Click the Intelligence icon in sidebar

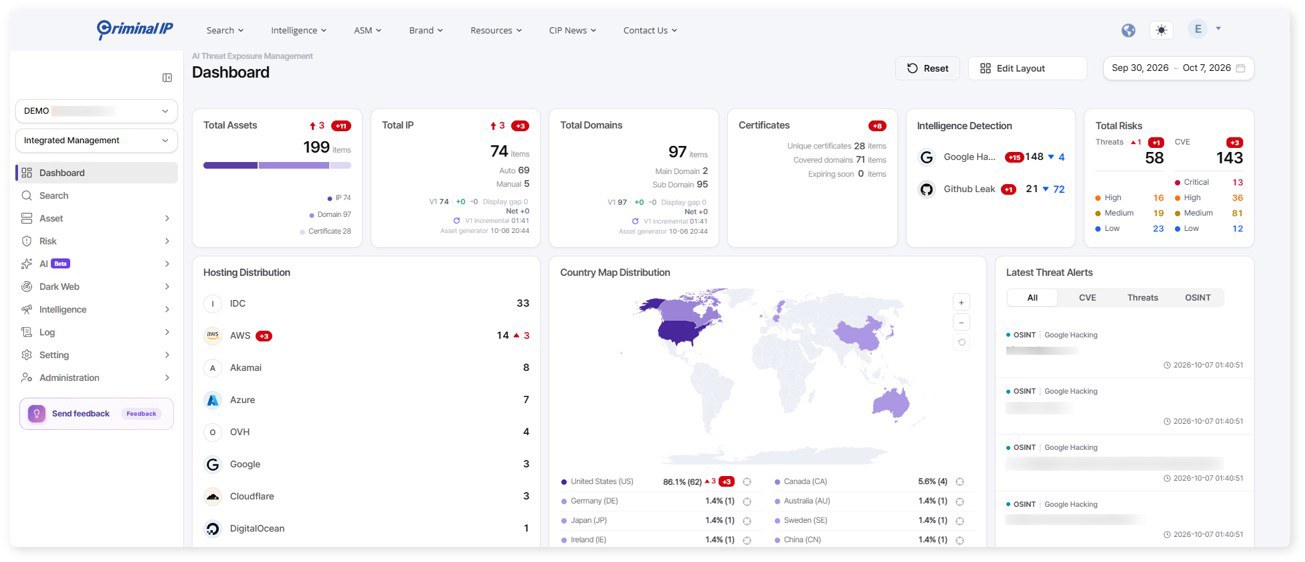(27, 310)
